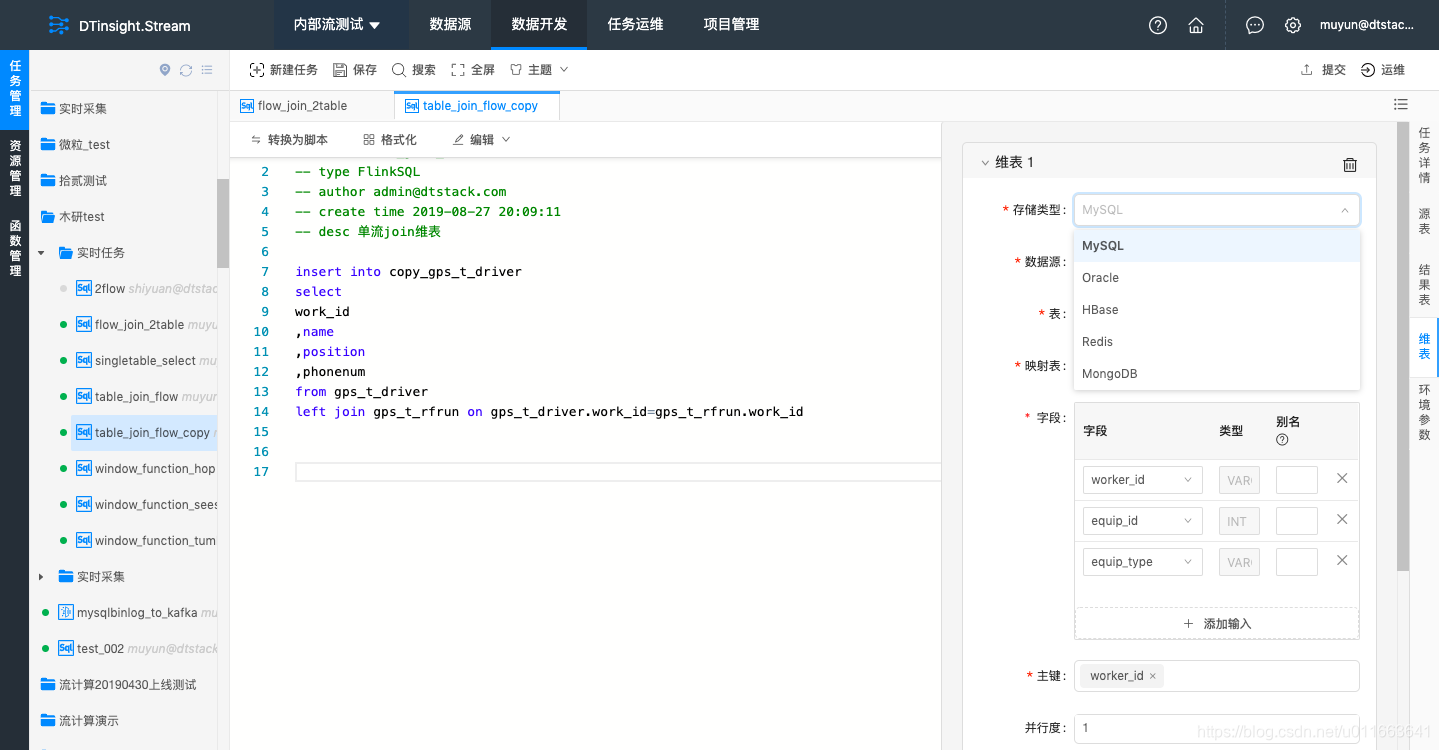Click the 主键 tag input field
The width and height of the screenshot is (1439, 750).
click(x=1217, y=676)
